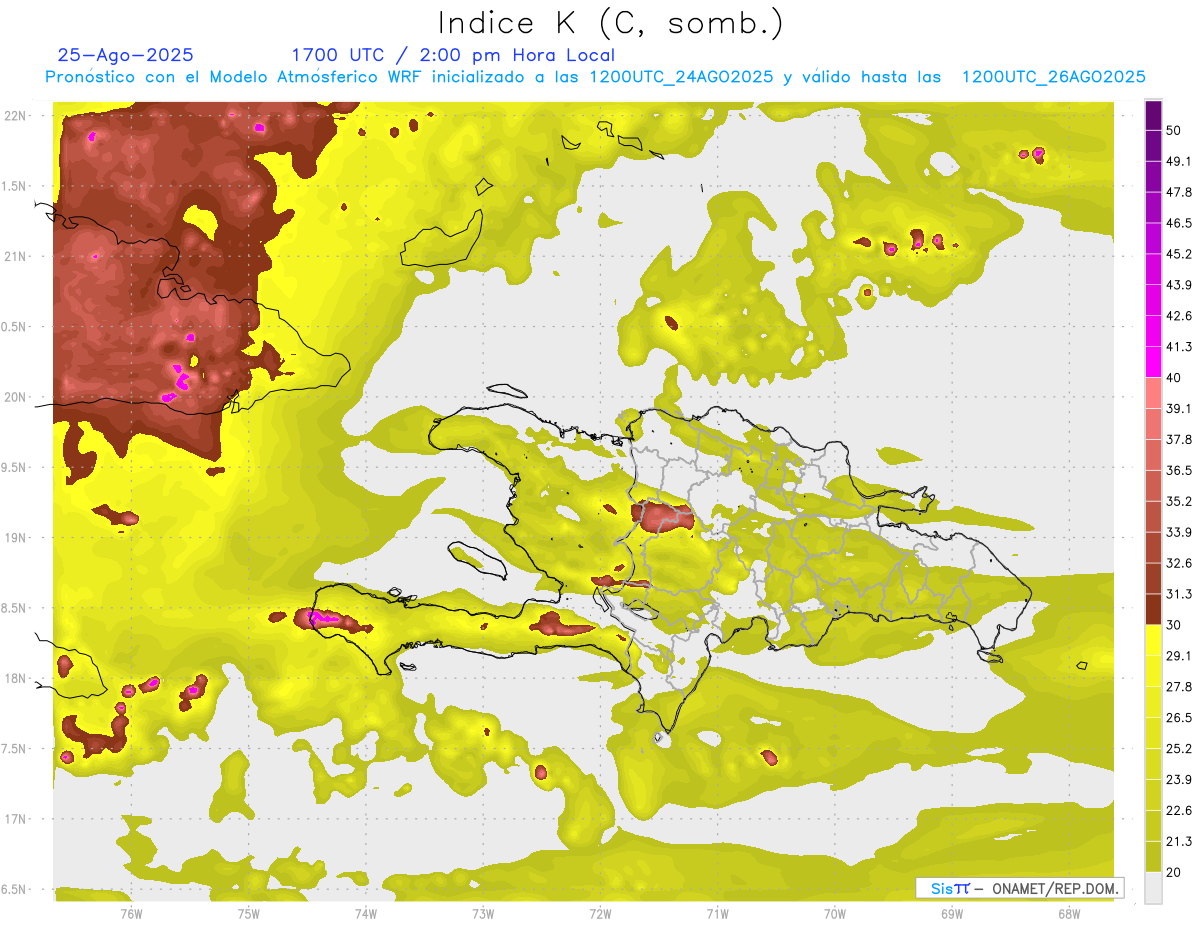Click the colorbar value "21.3"
Viewport: 1200px width, 927px height.
pos(1179,842)
